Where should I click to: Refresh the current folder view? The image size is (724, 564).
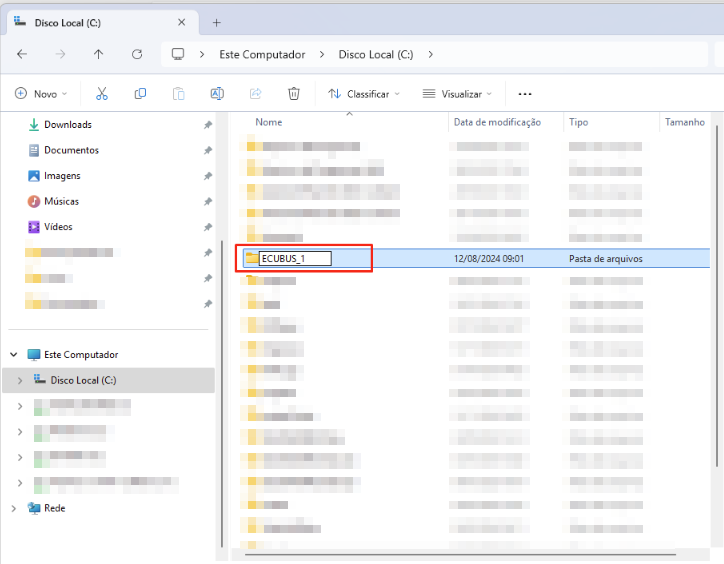pyautogui.click(x=137, y=54)
